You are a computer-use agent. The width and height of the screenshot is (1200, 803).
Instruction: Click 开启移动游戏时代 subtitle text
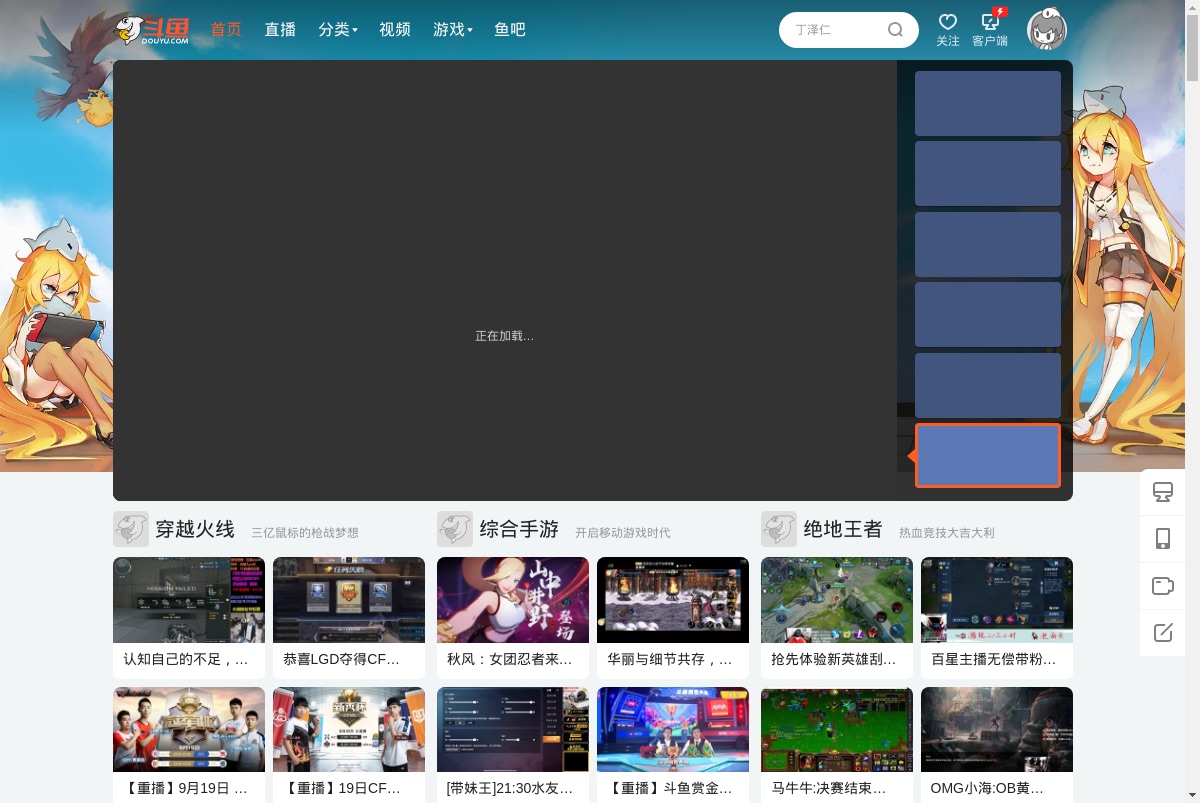(623, 533)
